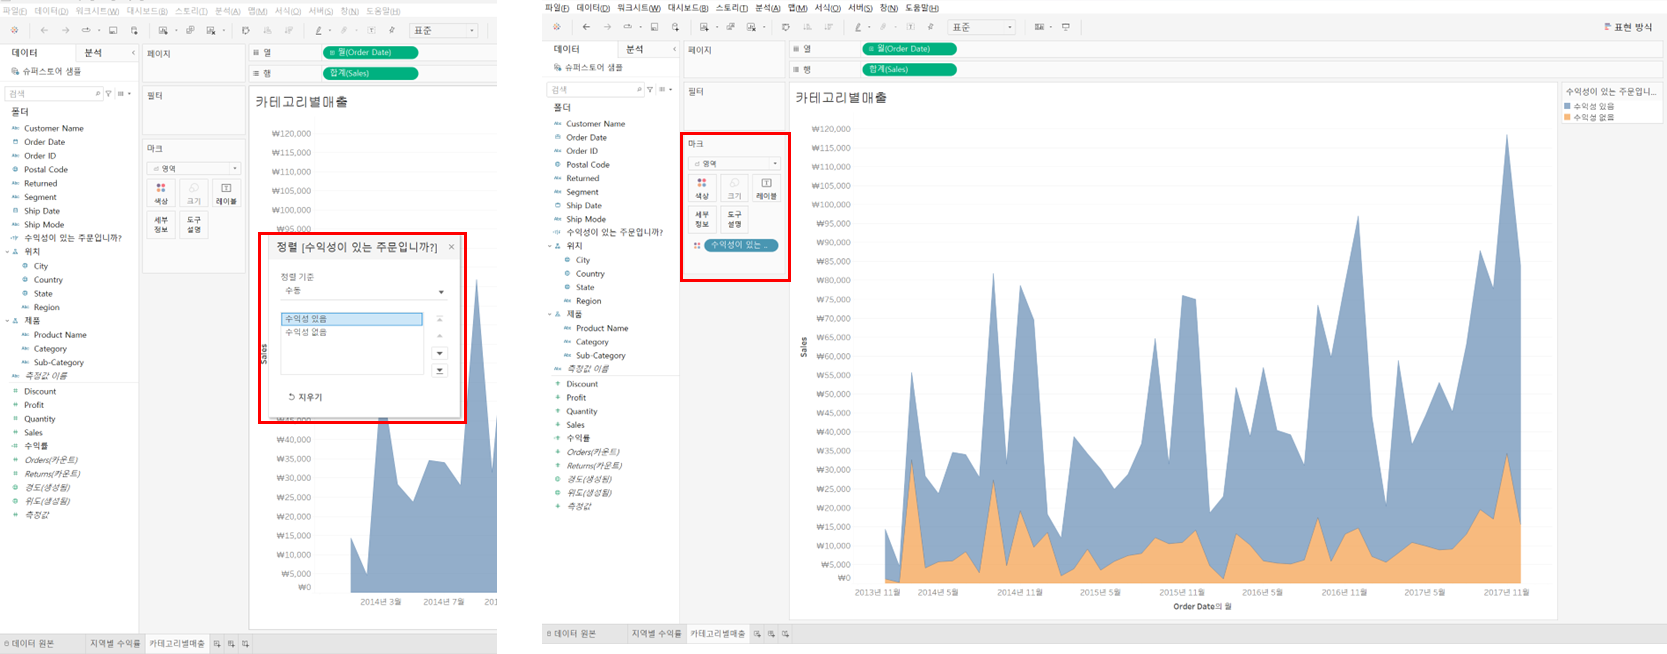Collapse 제품 folder in left window data pane
Image resolution: width=1667 pixels, height=654 pixels.
(x=7, y=321)
